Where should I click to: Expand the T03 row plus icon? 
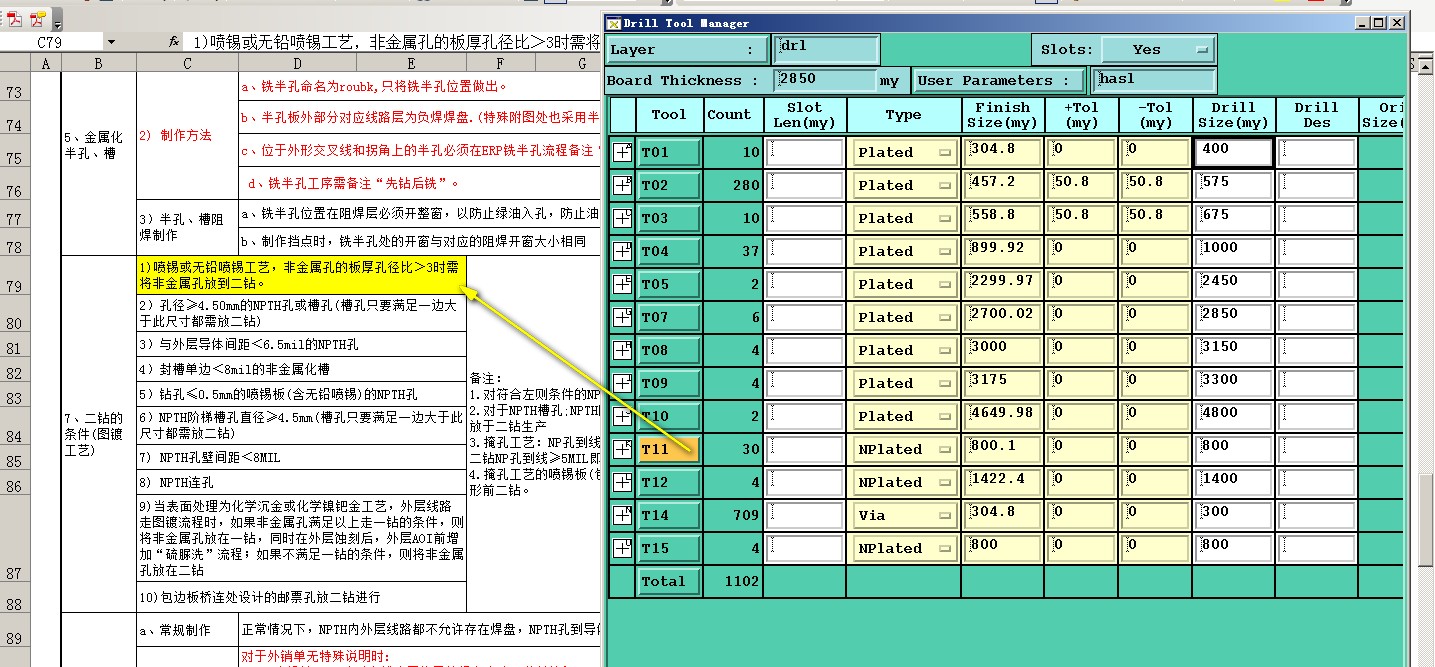coord(622,219)
